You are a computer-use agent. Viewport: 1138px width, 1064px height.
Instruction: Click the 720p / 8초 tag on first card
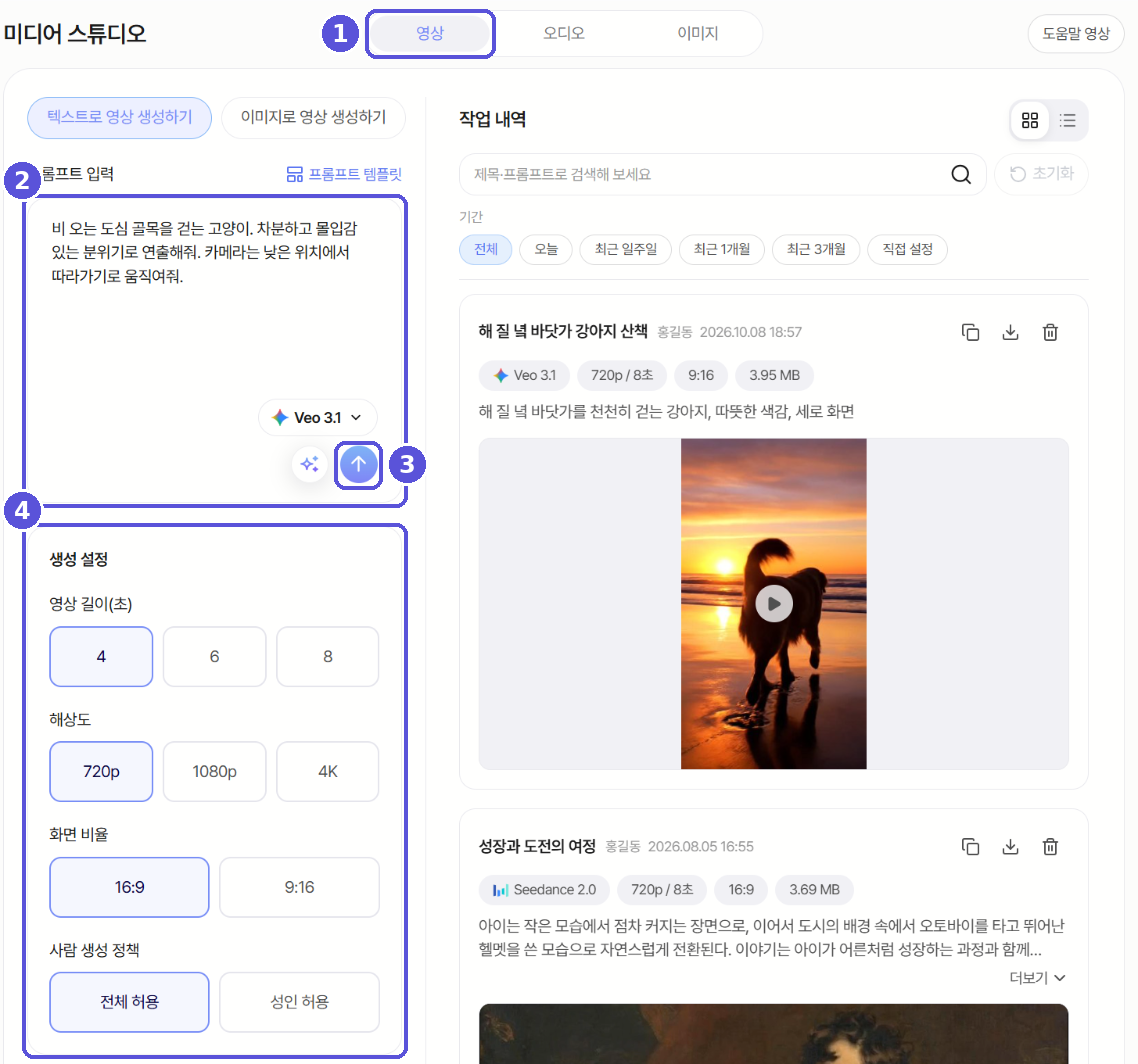(622, 375)
